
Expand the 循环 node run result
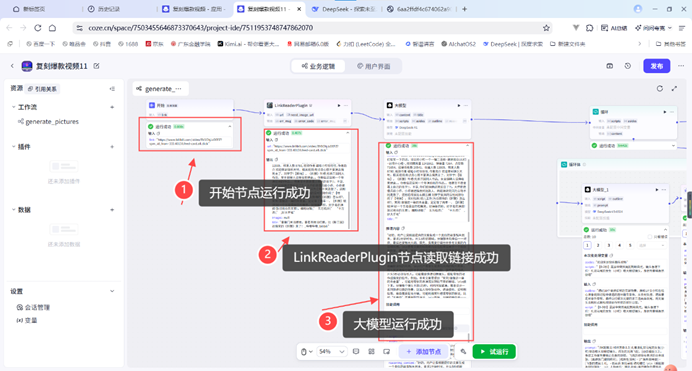(x=673, y=146)
